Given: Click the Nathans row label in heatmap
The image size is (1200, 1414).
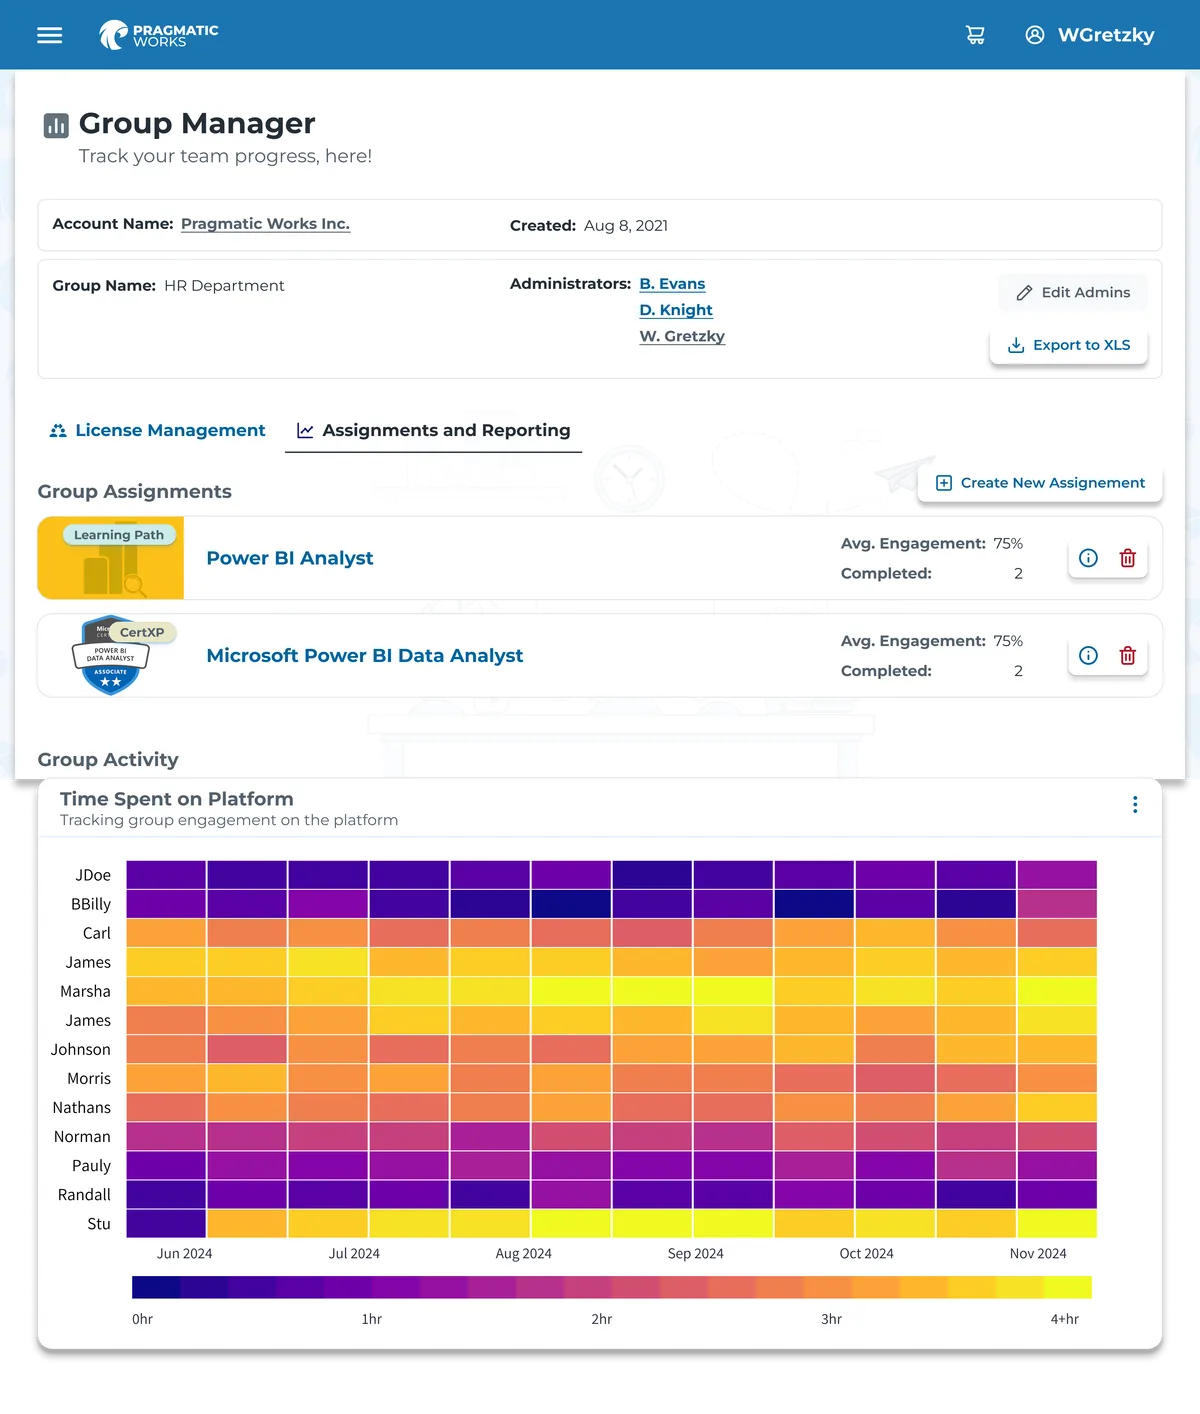Looking at the screenshot, I should pos(82,1107).
